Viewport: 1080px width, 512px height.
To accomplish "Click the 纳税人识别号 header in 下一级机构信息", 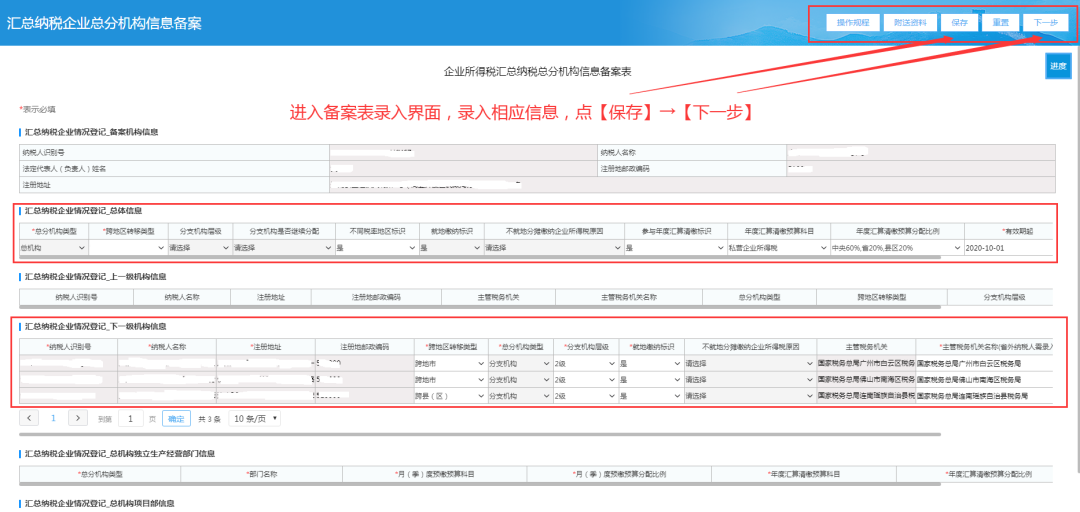I will (x=68, y=347).
